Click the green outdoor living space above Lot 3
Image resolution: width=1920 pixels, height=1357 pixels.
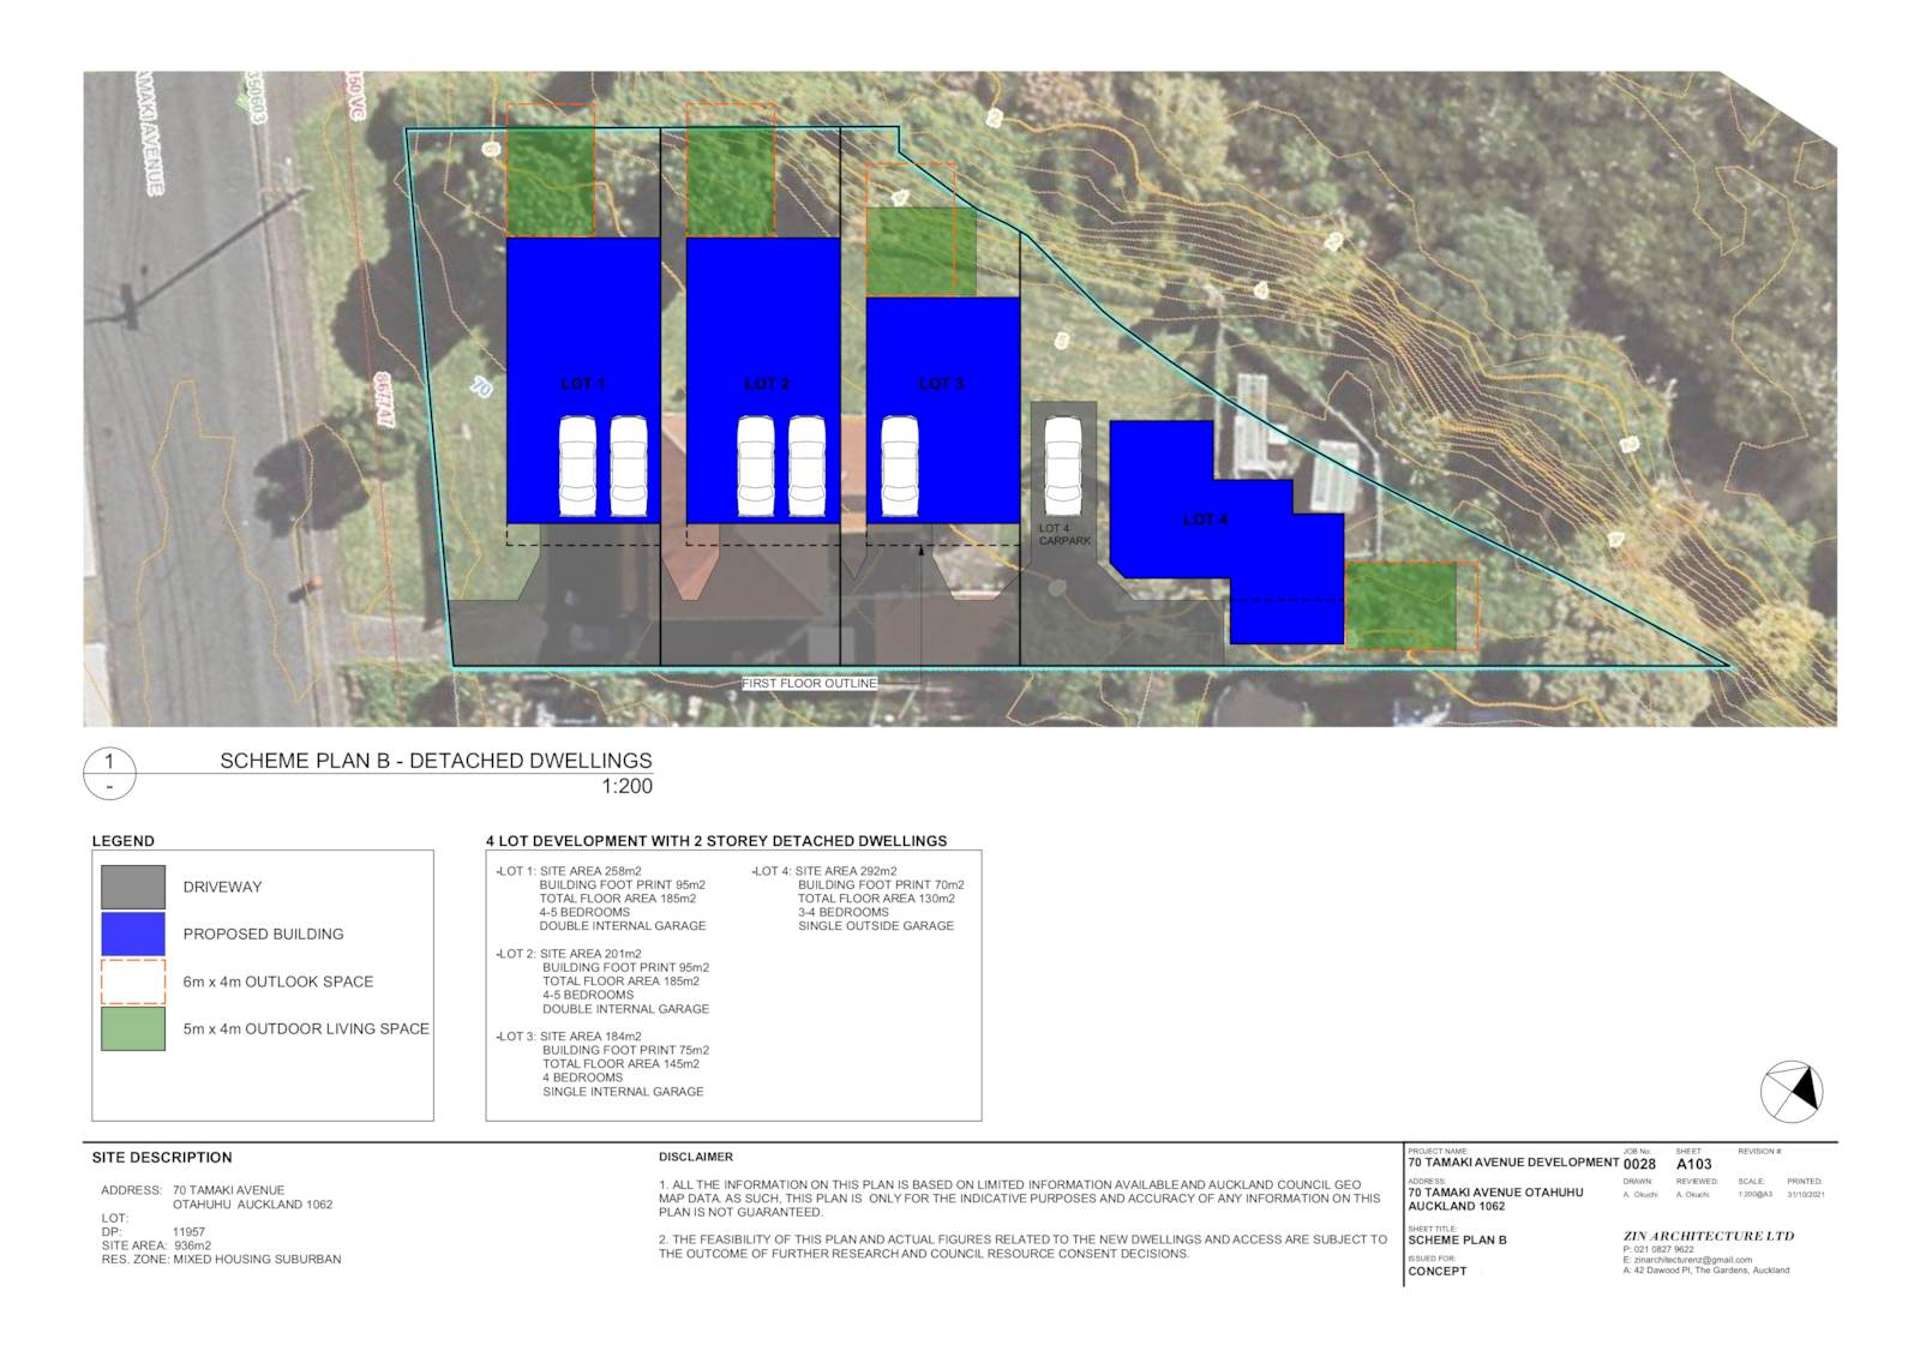point(920,251)
